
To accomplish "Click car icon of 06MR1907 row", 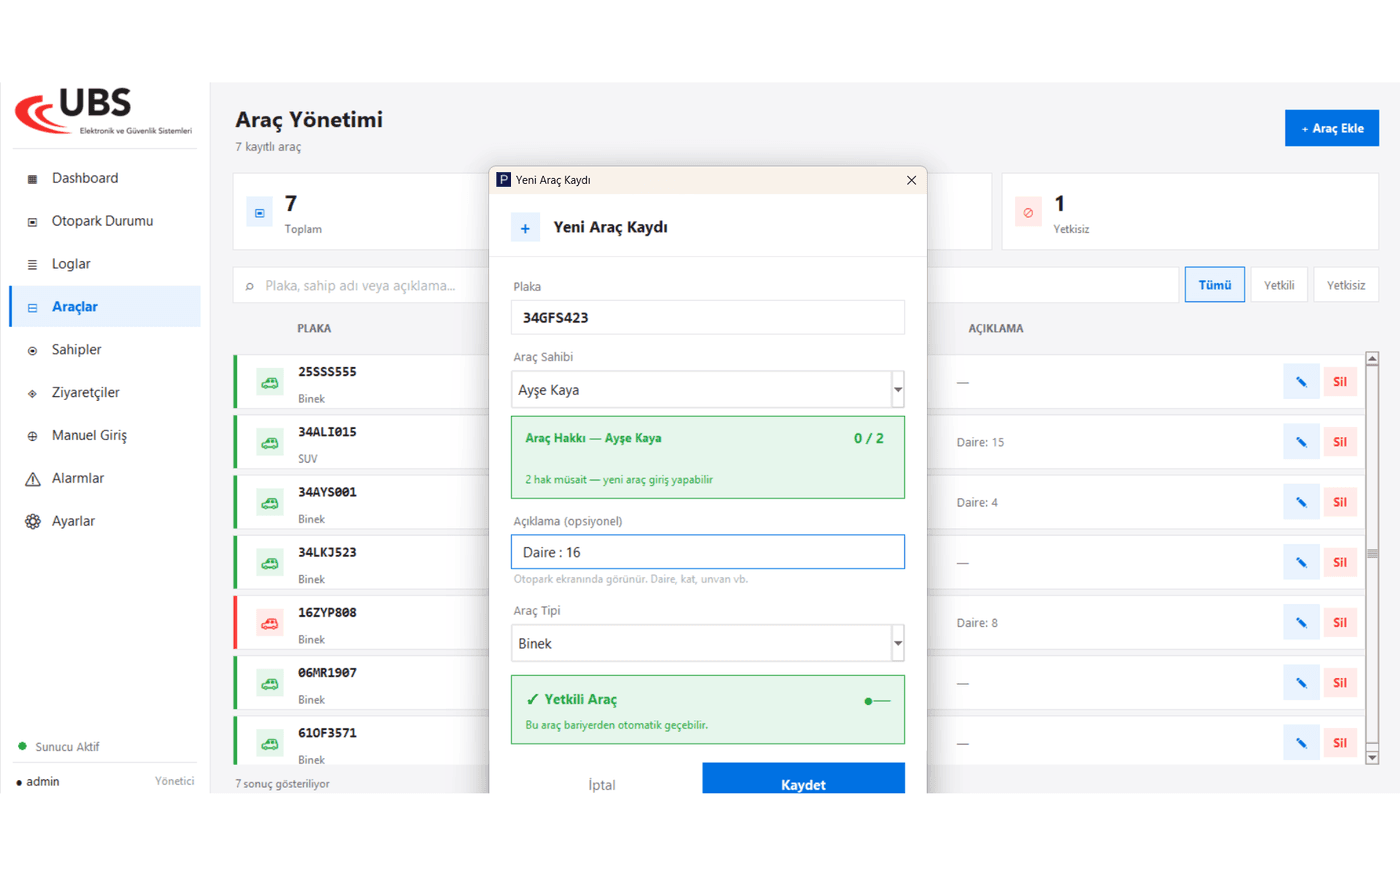I will [270, 684].
